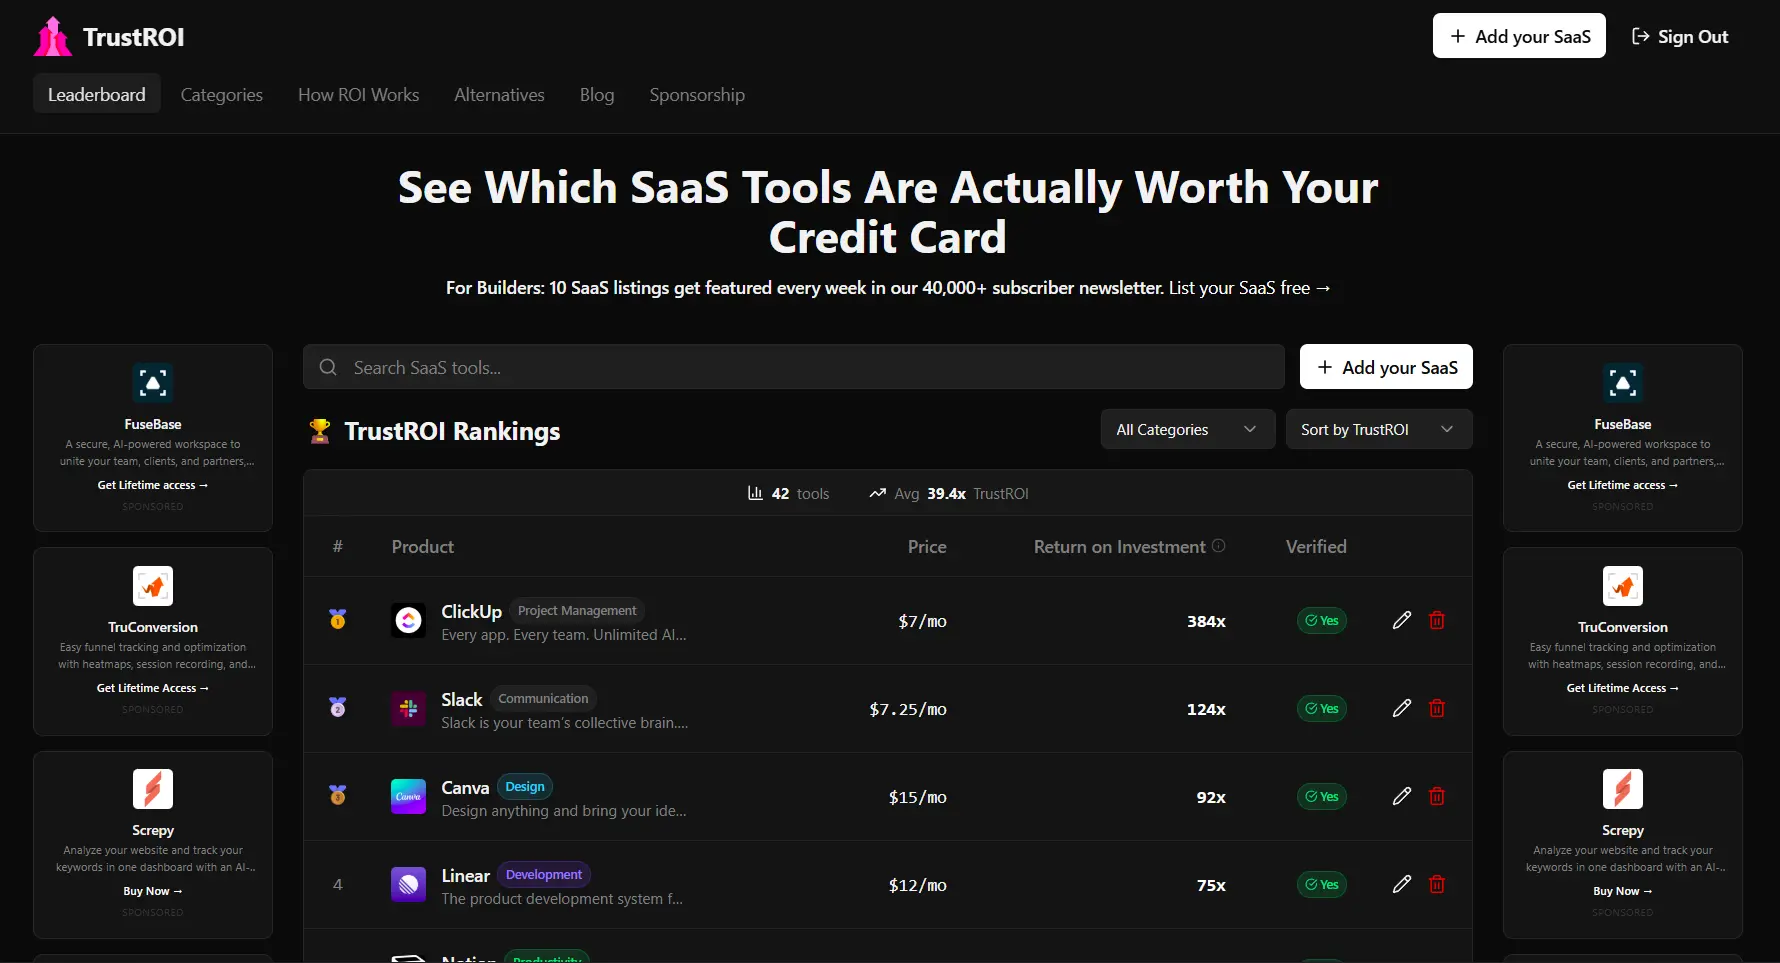This screenshot has width=1780, height=963.
Task: Click the Yes verified badge for ClickUp
Action: pyautogui.click(x=1322, y=620)
